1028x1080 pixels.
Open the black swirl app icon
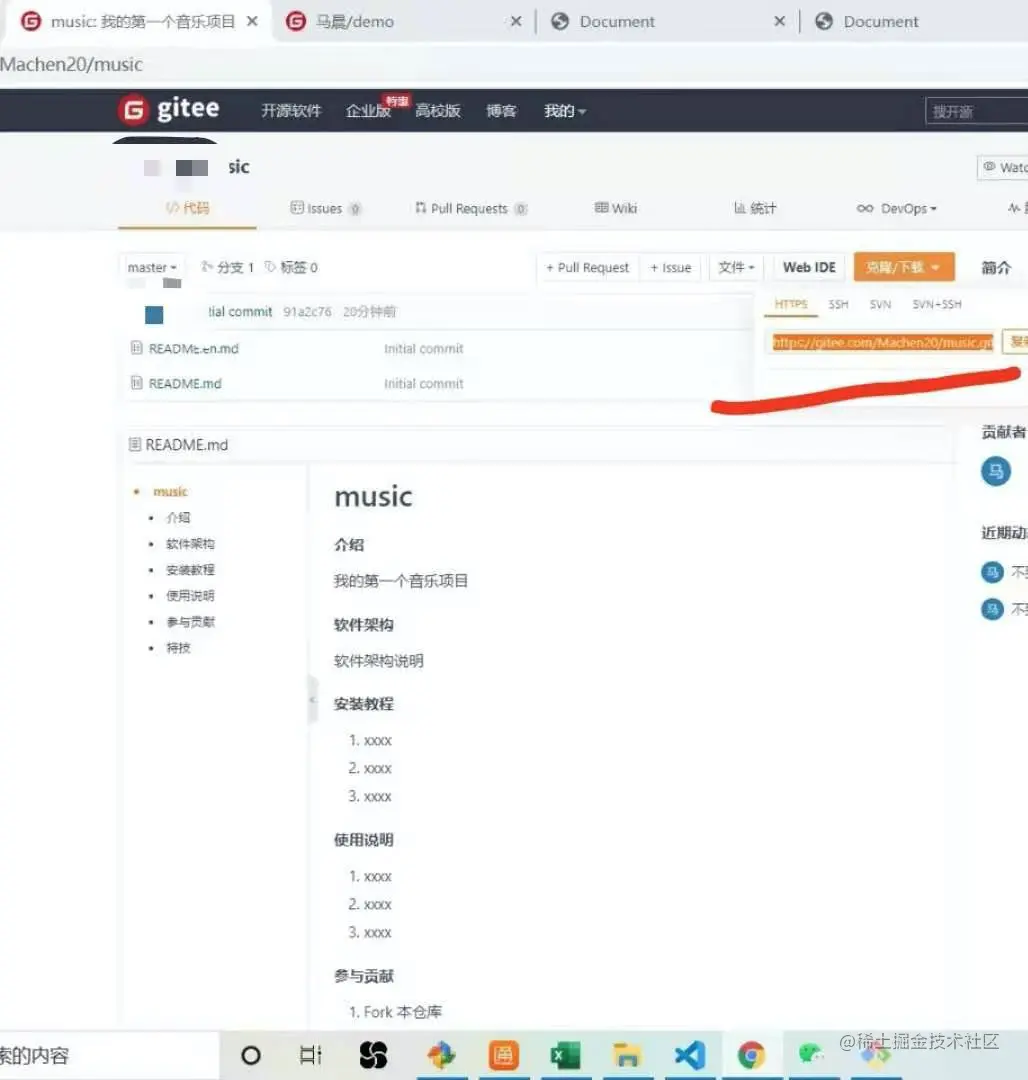[373, 1055]
